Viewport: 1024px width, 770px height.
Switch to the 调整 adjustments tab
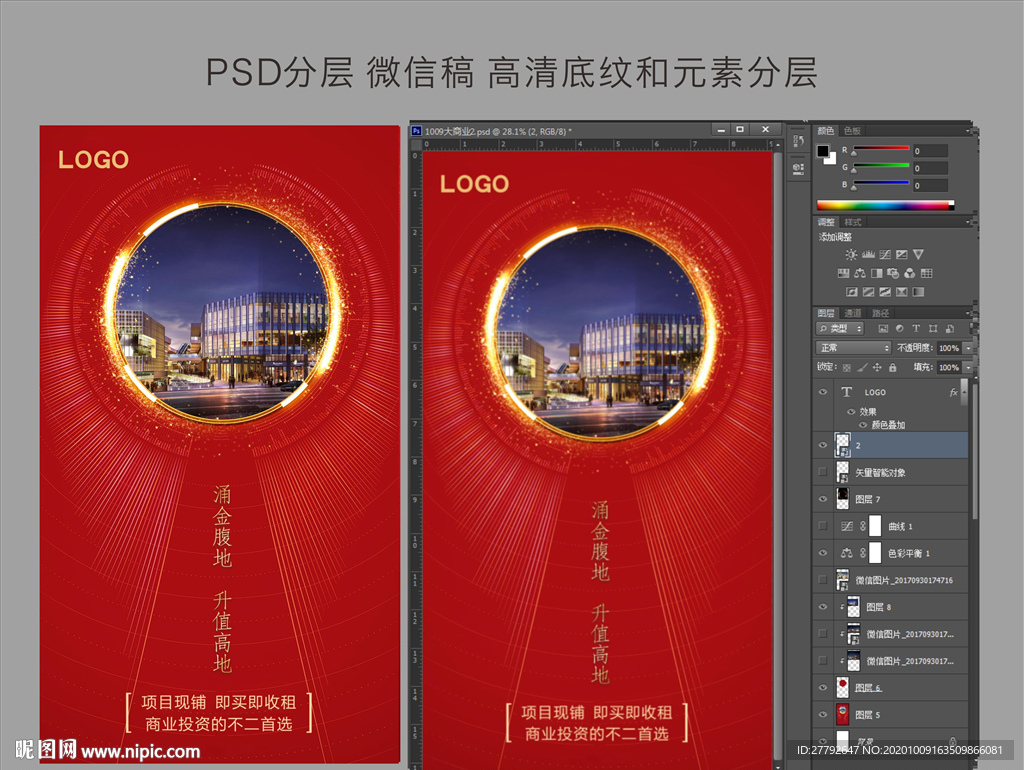click(x=826, y=223)
